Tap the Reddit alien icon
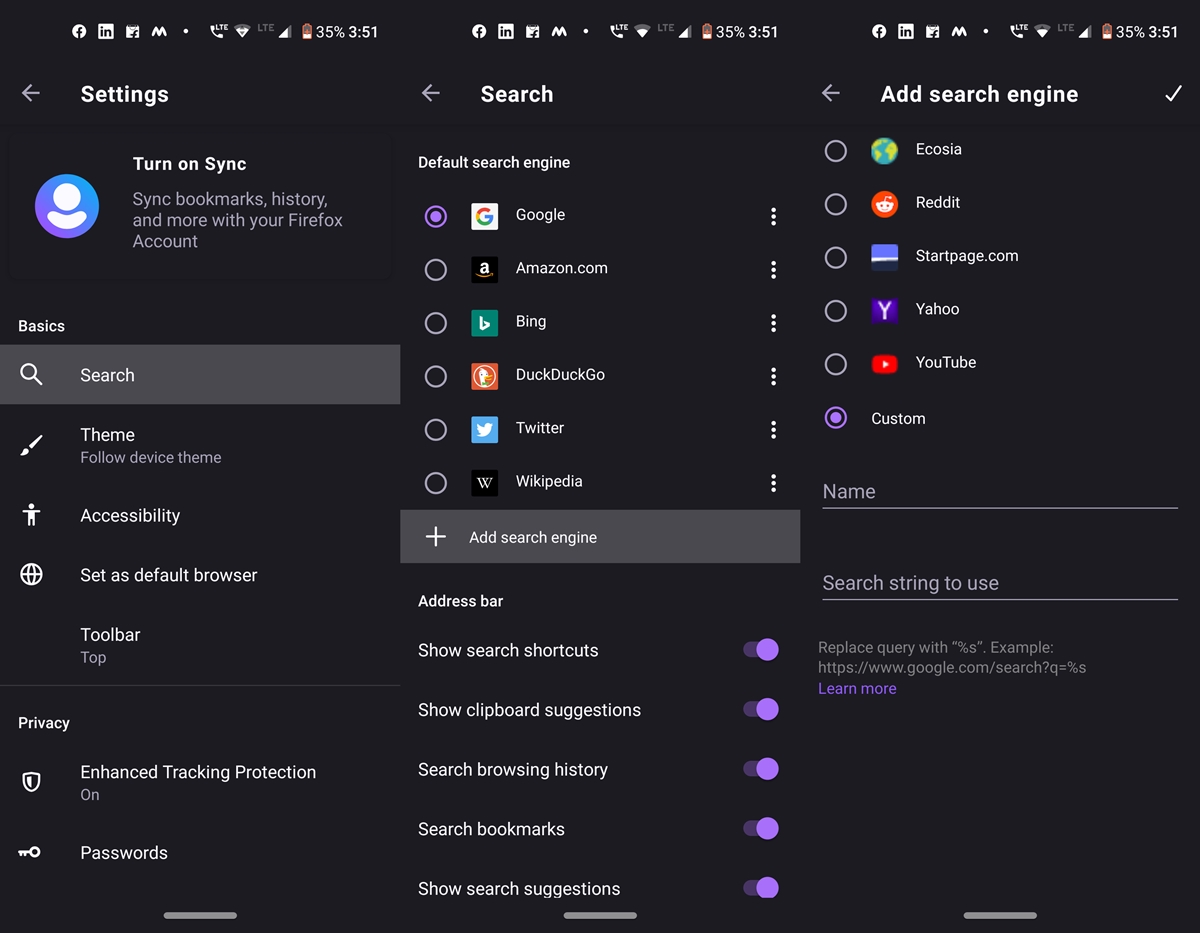The height and width of the screenshot is (933, 1200). [885, 204]
